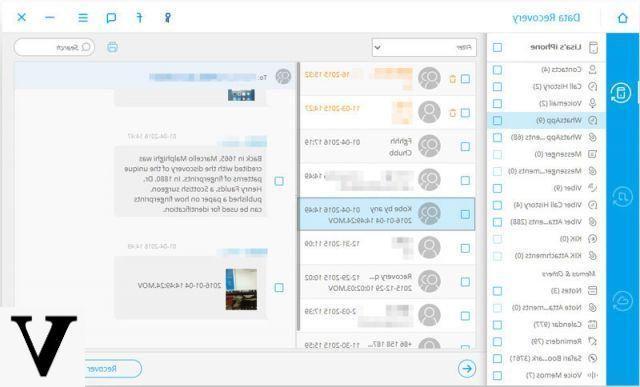Click the Data Recovery title link
The image size is (640, 387).
(x=546, y=18)
